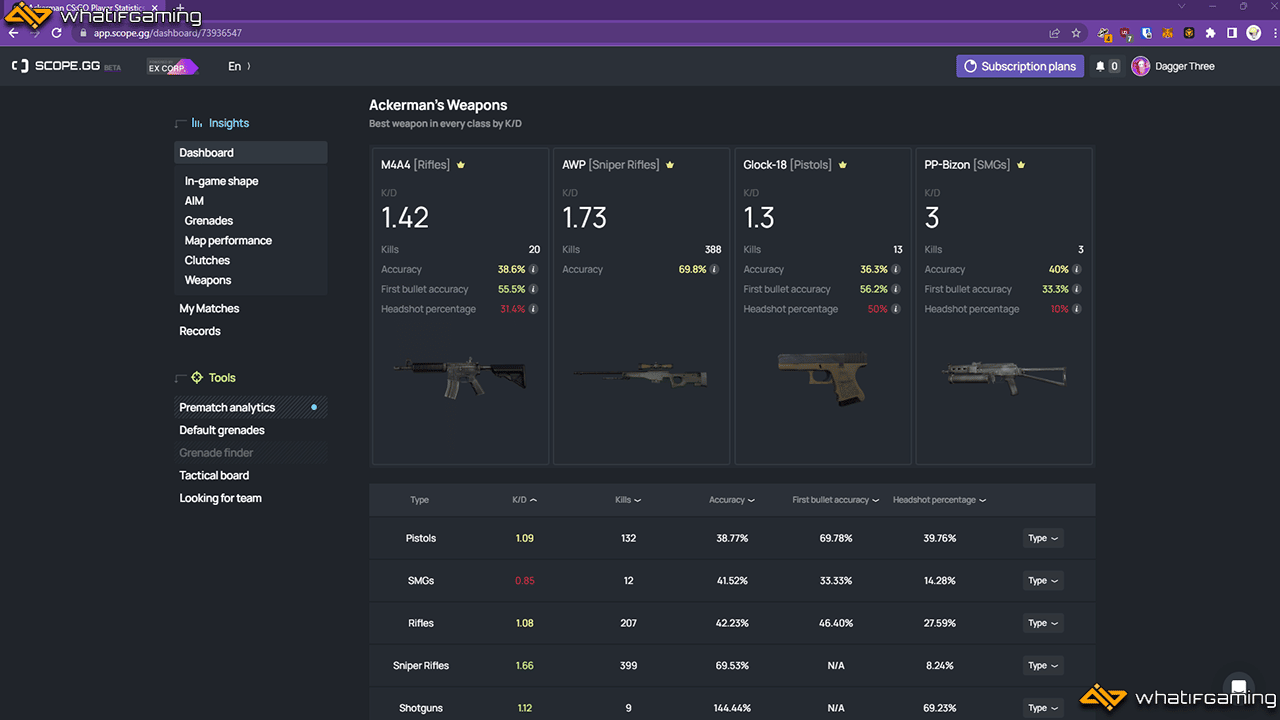Bookmark this page with the star icon
This screenshot has width=1280, height=720.
(1076, 33)
